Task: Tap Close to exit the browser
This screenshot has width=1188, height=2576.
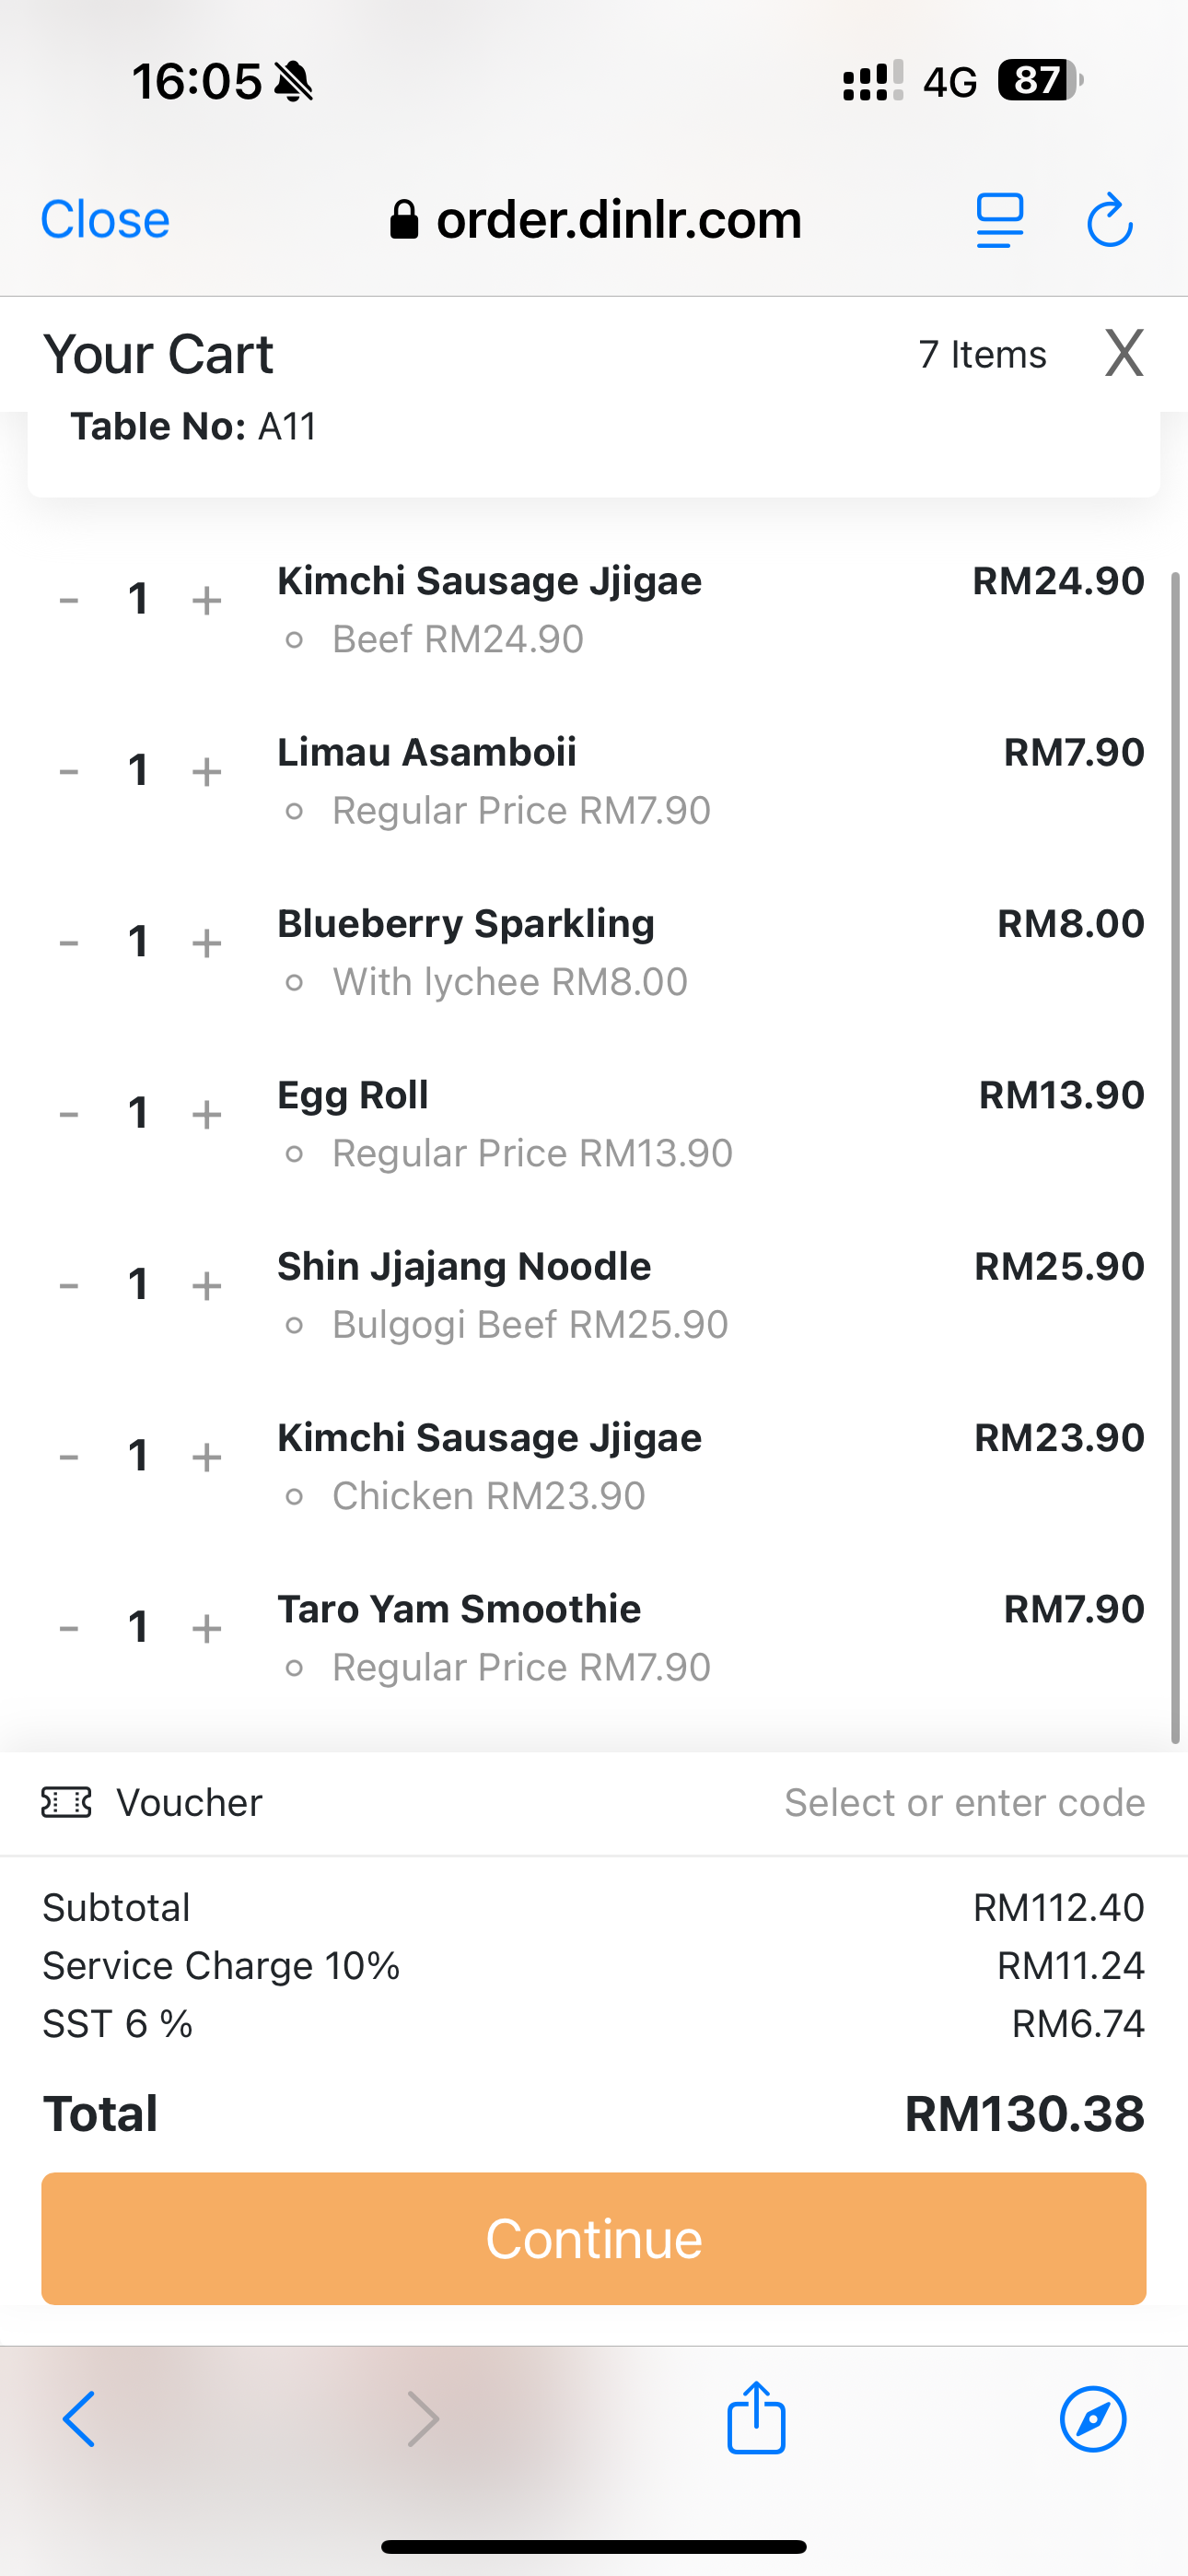Action: (x=105, y=219)
